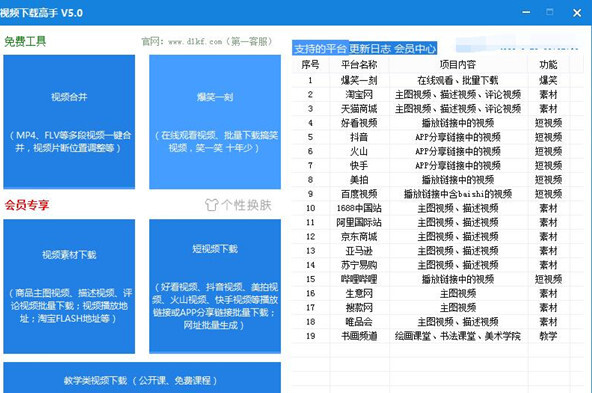Select the 书画频道 platform cell

coord(359,336)
